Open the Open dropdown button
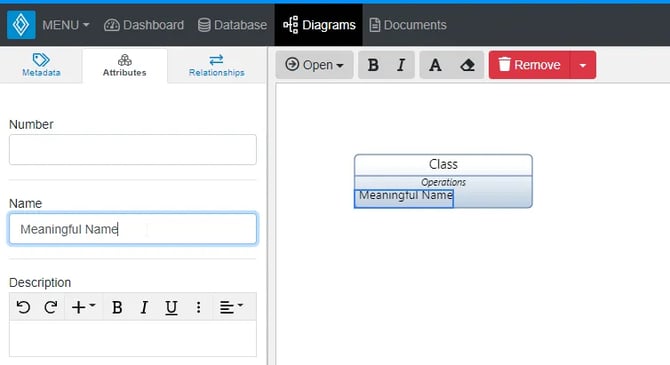Screen dimensions: 670x365 (314, 65)
